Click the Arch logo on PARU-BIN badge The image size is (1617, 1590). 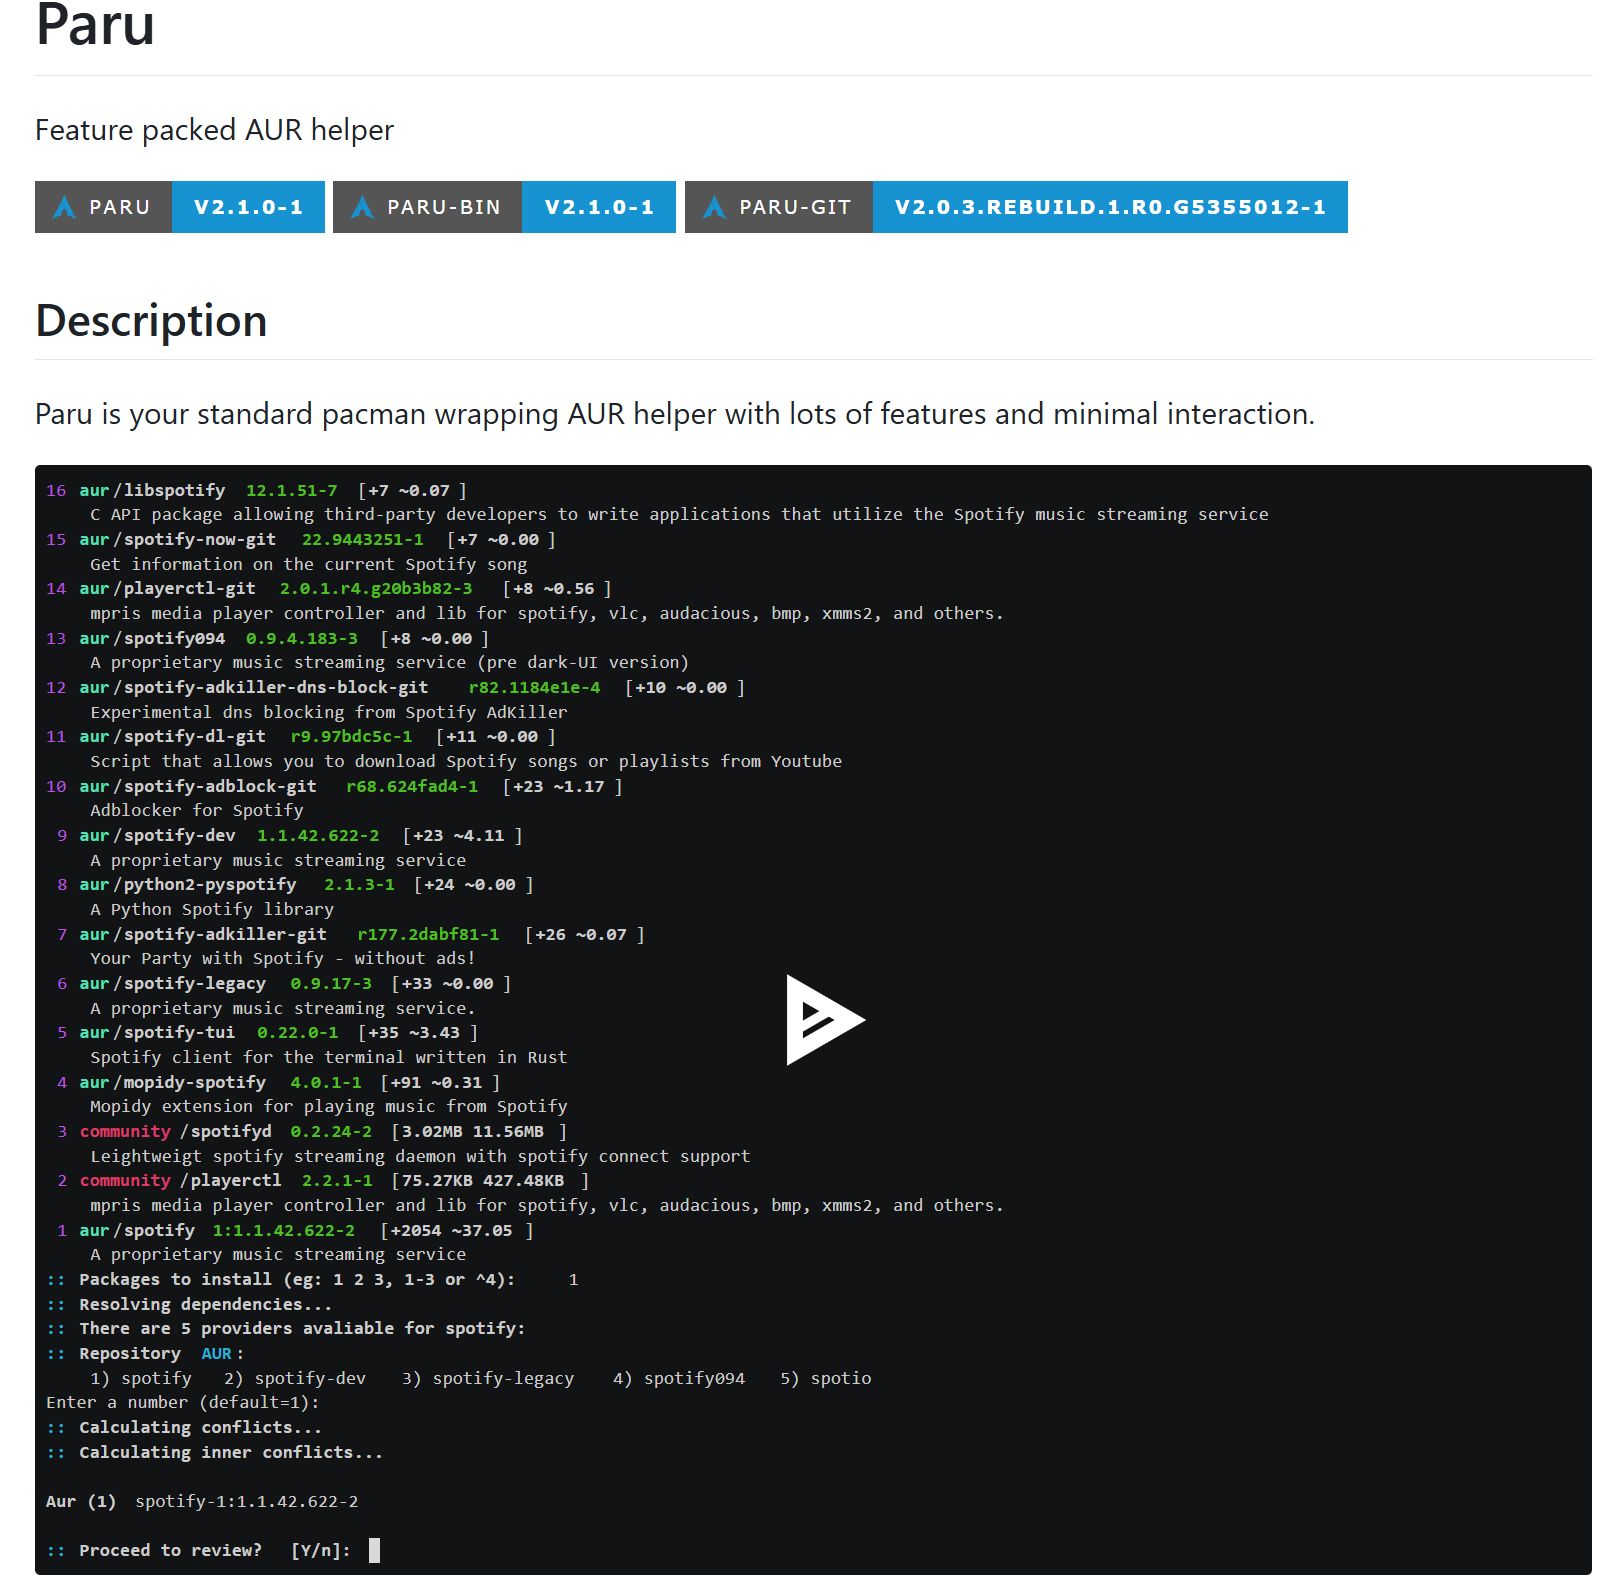tap(363, 207)
